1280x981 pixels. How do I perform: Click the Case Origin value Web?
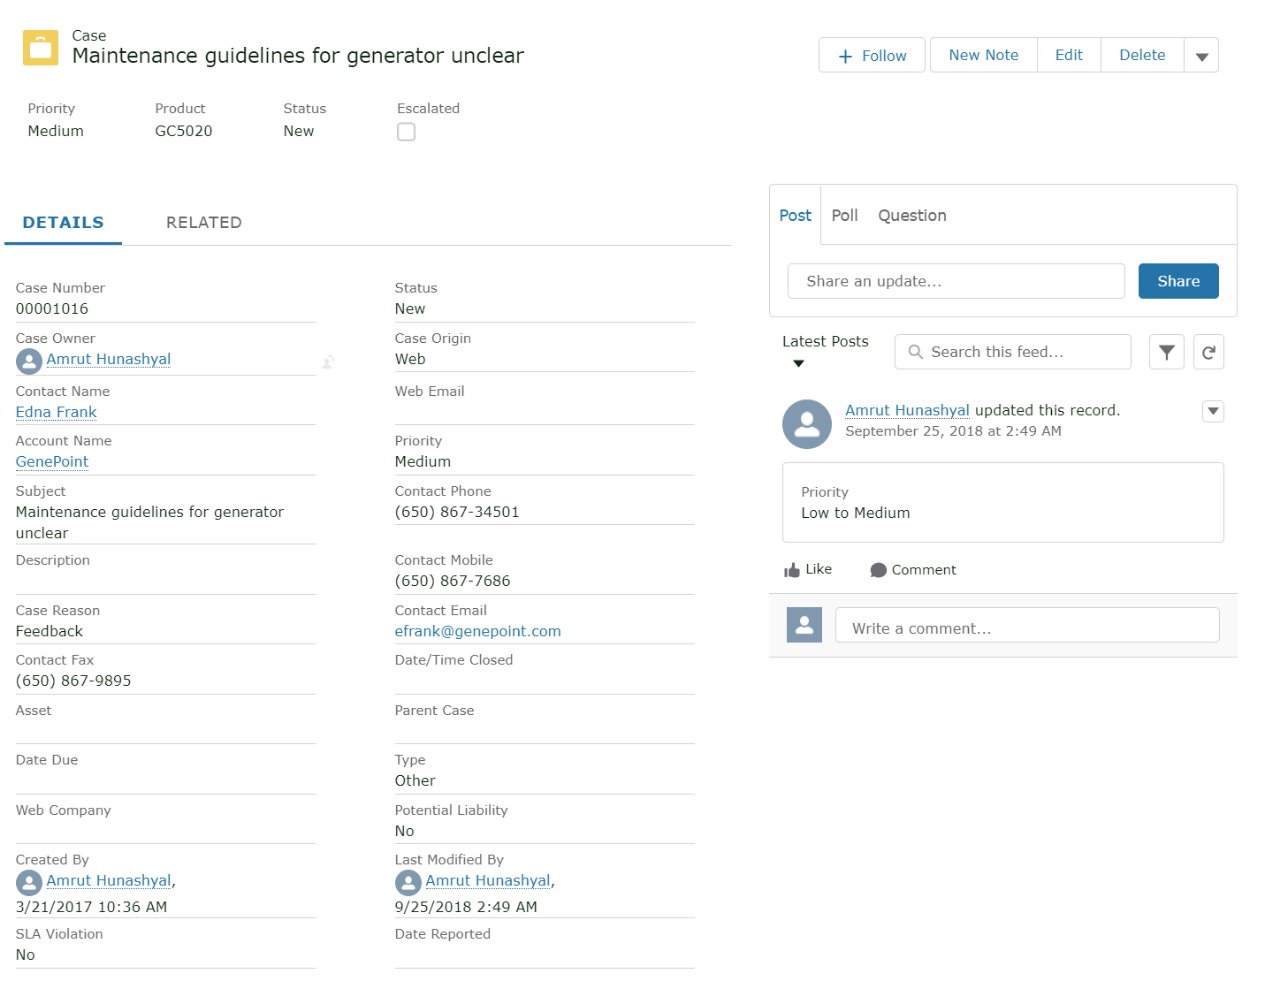tap(410, 359)
